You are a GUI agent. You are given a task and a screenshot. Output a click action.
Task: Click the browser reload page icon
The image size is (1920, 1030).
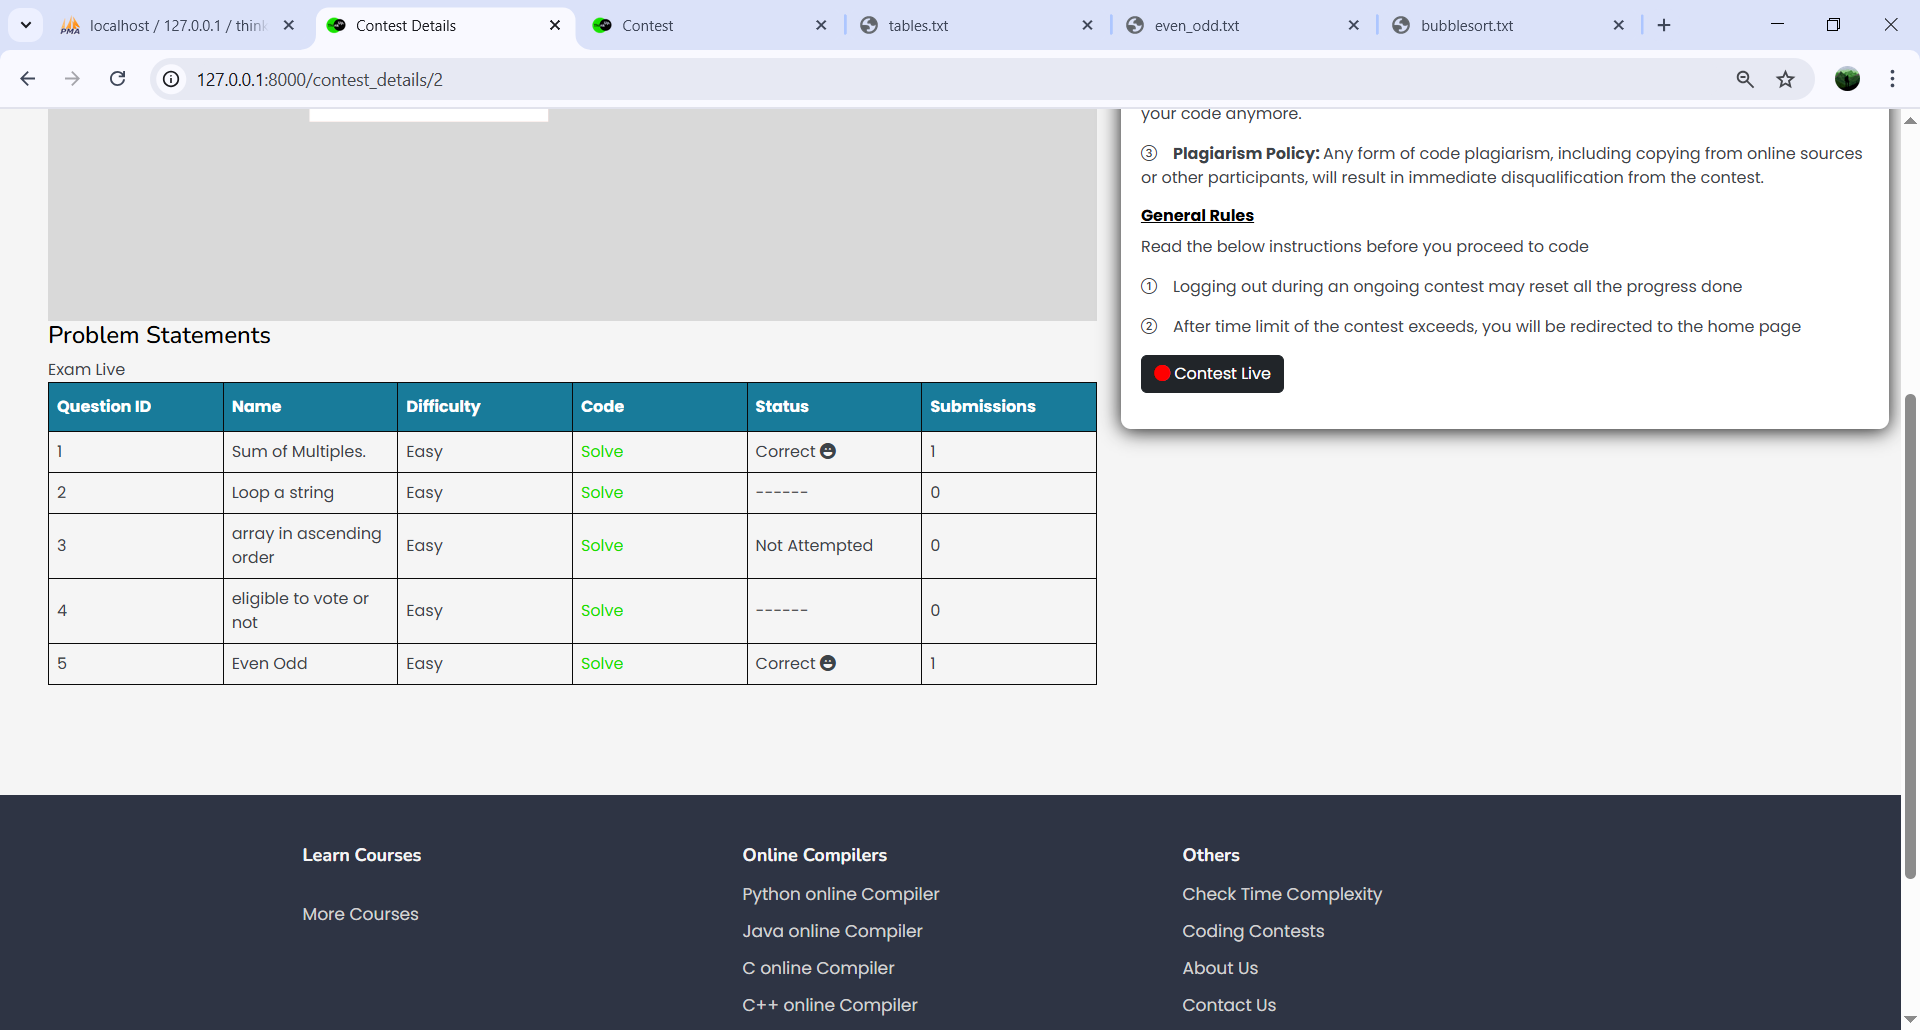coord(117,79)
